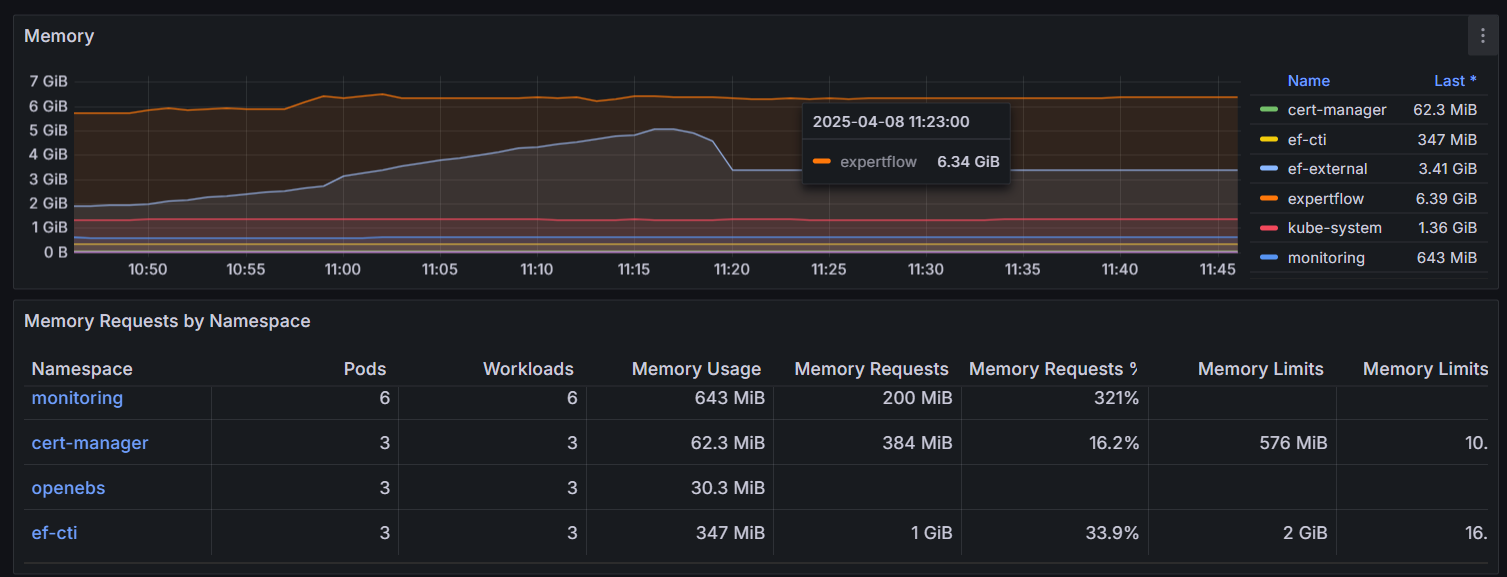Screen dimensions: 1507x577
Task: Click the ef-external legend color marker
Action: [1268, 169]
